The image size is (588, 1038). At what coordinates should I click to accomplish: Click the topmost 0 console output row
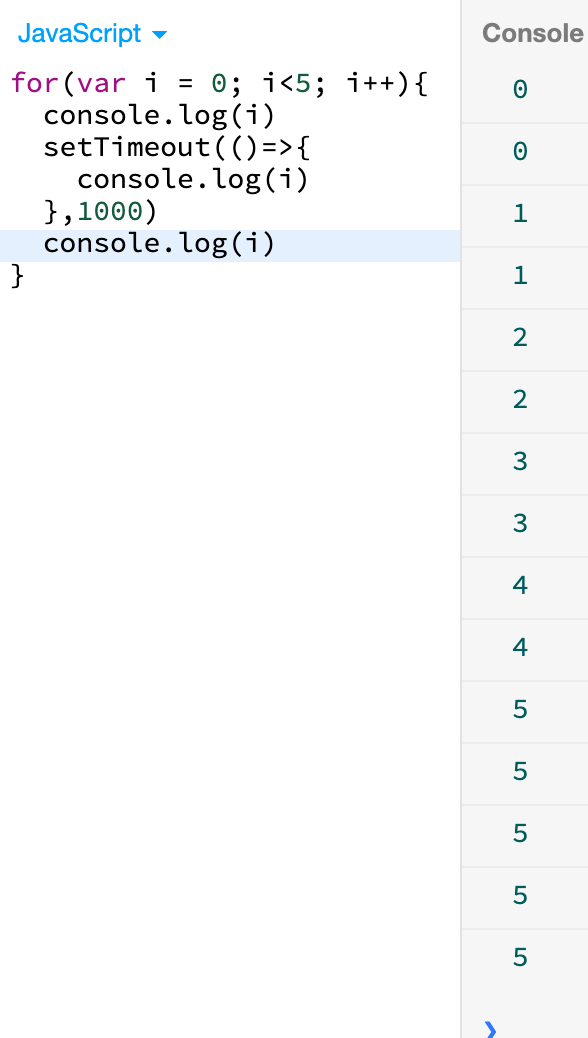pyautogui.click(x=524, y=90)
